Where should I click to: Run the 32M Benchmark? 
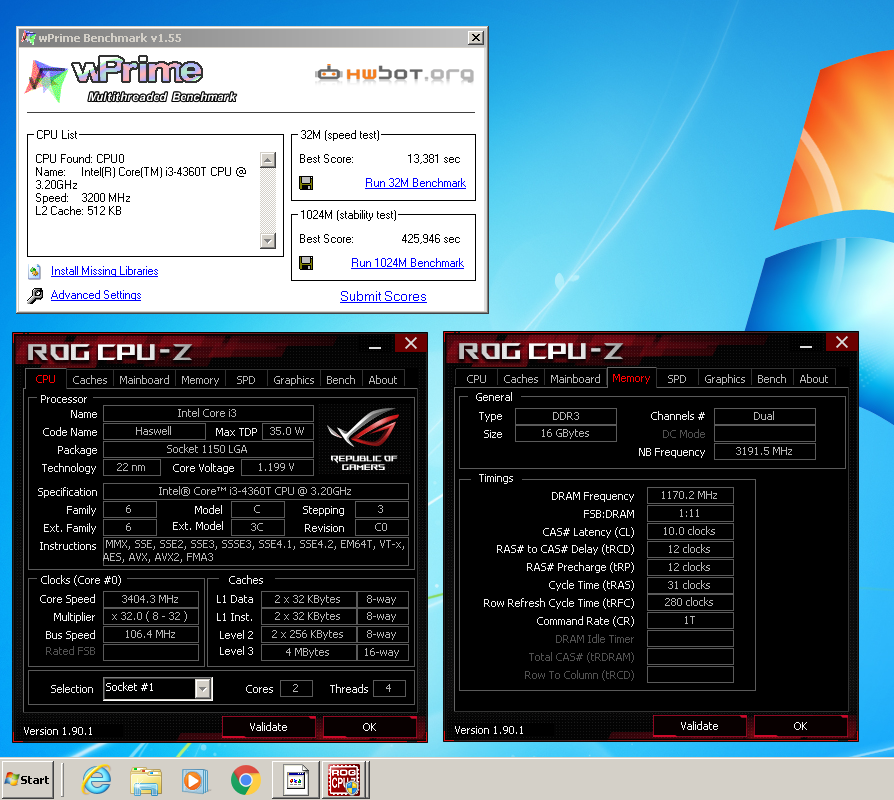pos(415,183)
